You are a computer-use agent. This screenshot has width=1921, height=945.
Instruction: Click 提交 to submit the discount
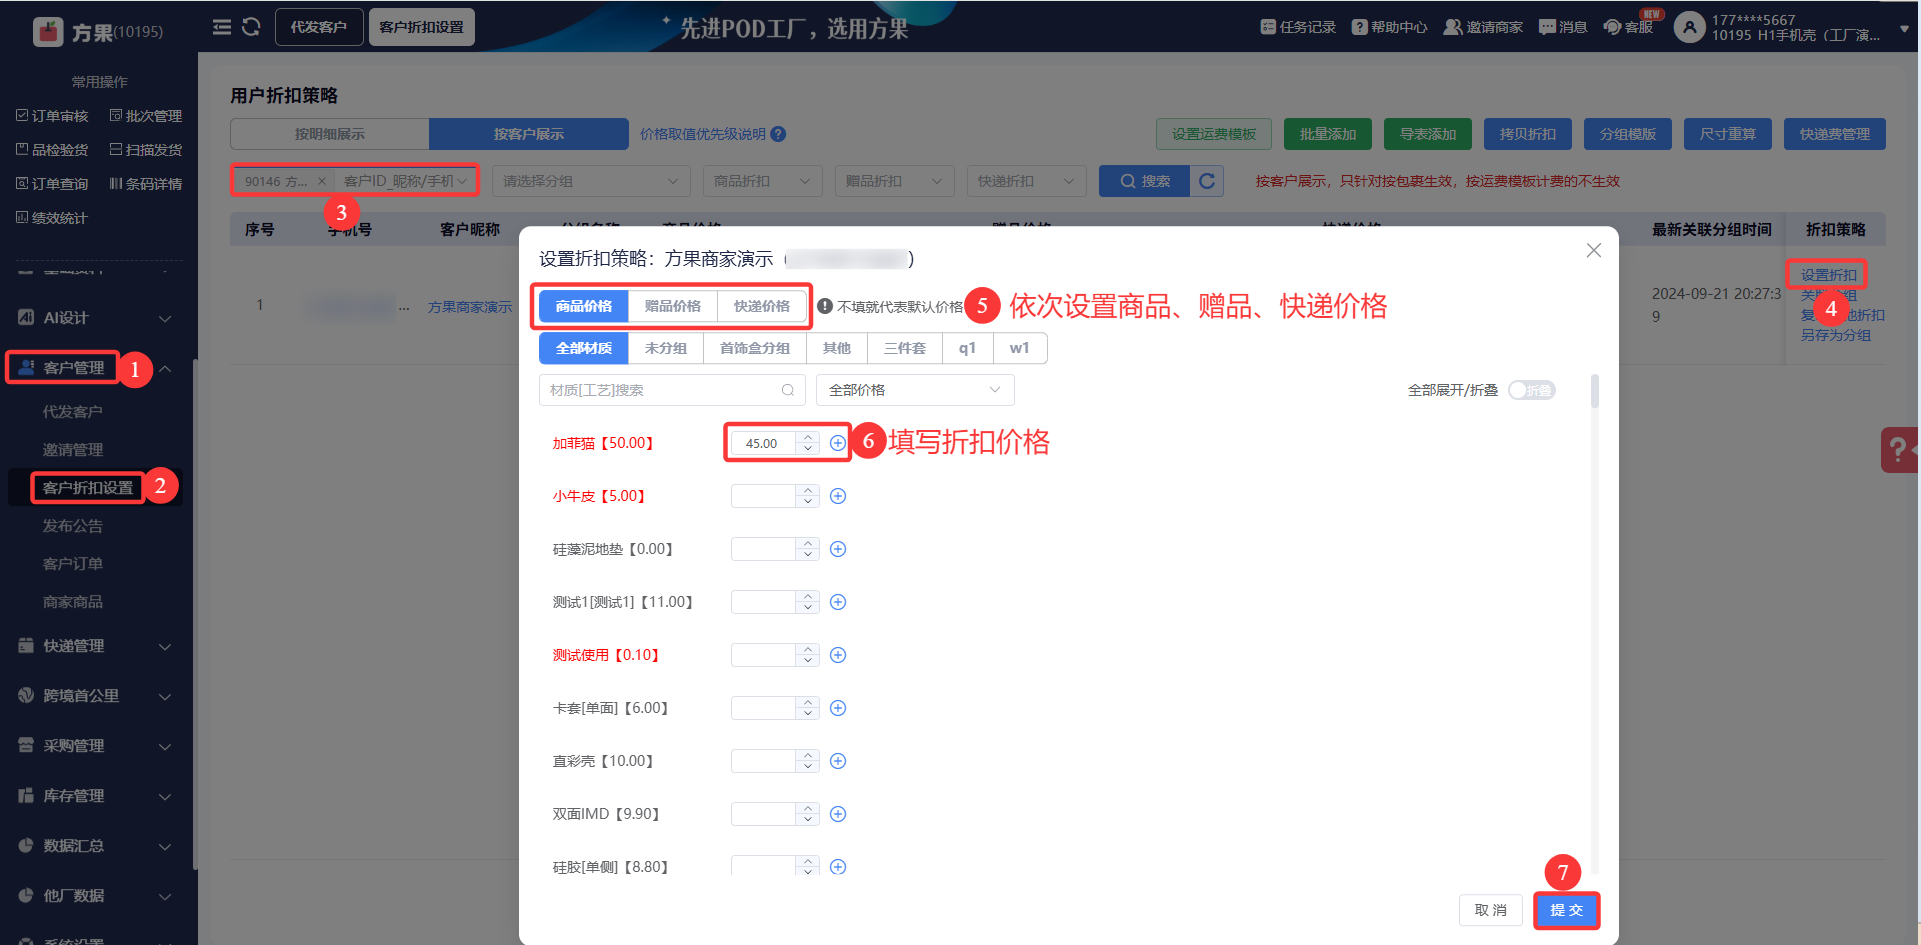[1567, 910]
